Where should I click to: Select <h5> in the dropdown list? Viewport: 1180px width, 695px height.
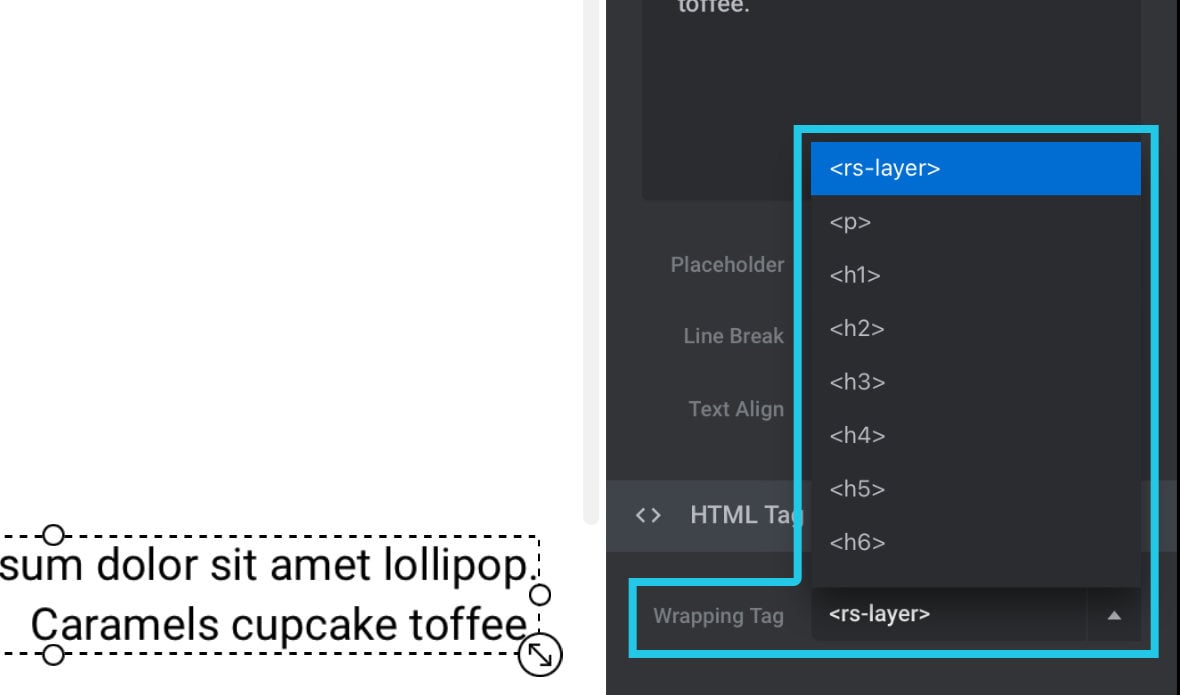pyautogui.click(x=975, y=489)
